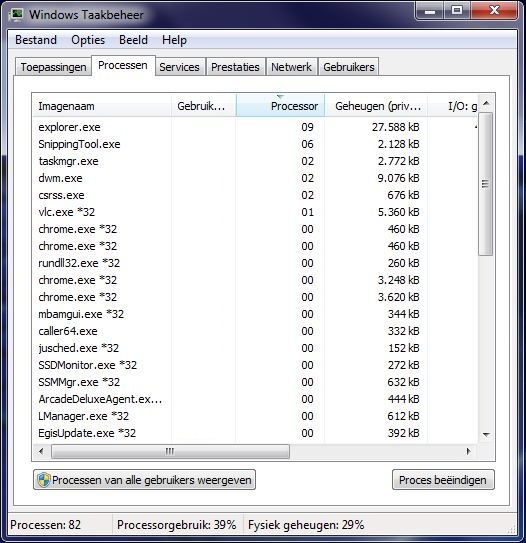Sort by the Processor column header
526x543 pixels.
[x=280, y=106]
